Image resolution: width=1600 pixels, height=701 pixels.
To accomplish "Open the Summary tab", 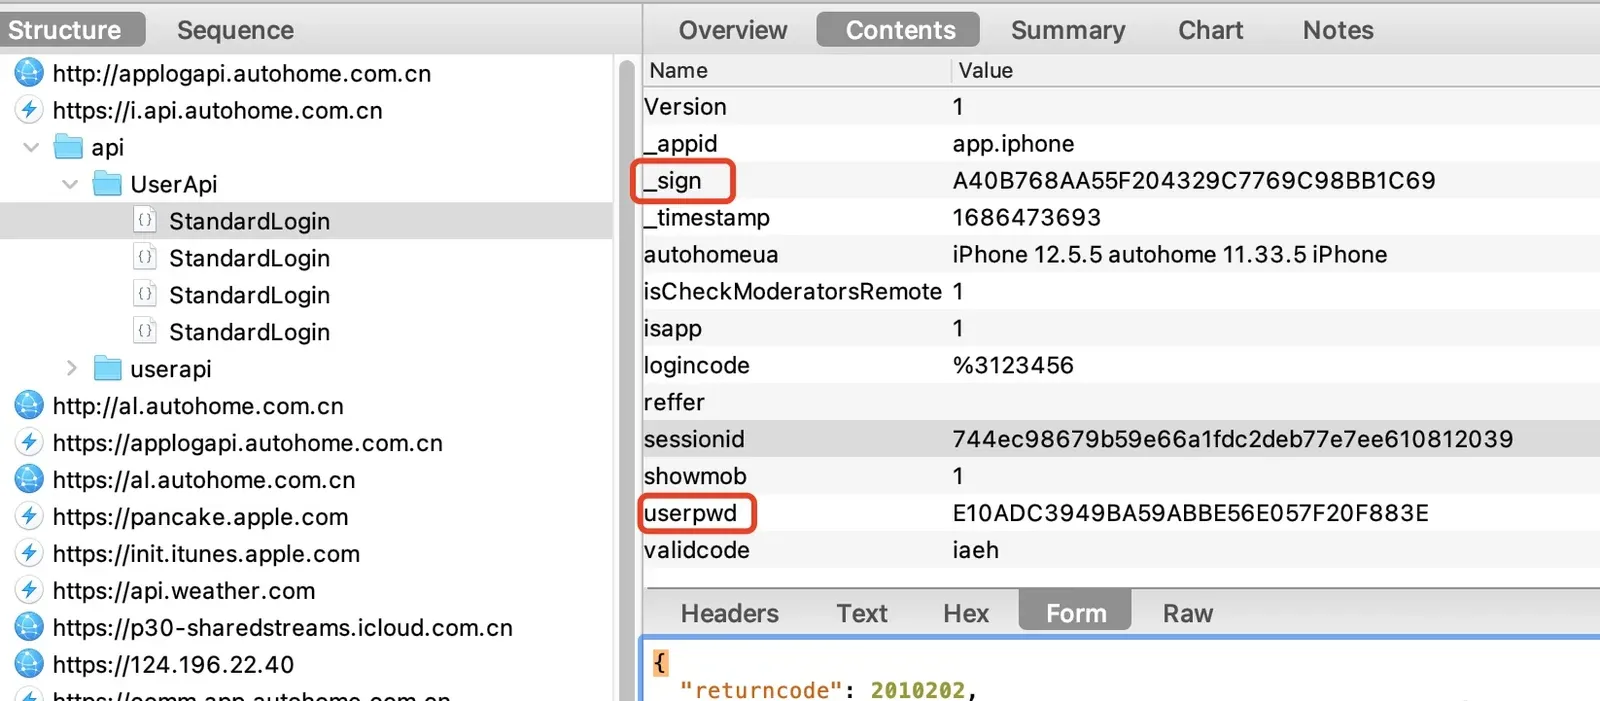I will [1068, 30].
